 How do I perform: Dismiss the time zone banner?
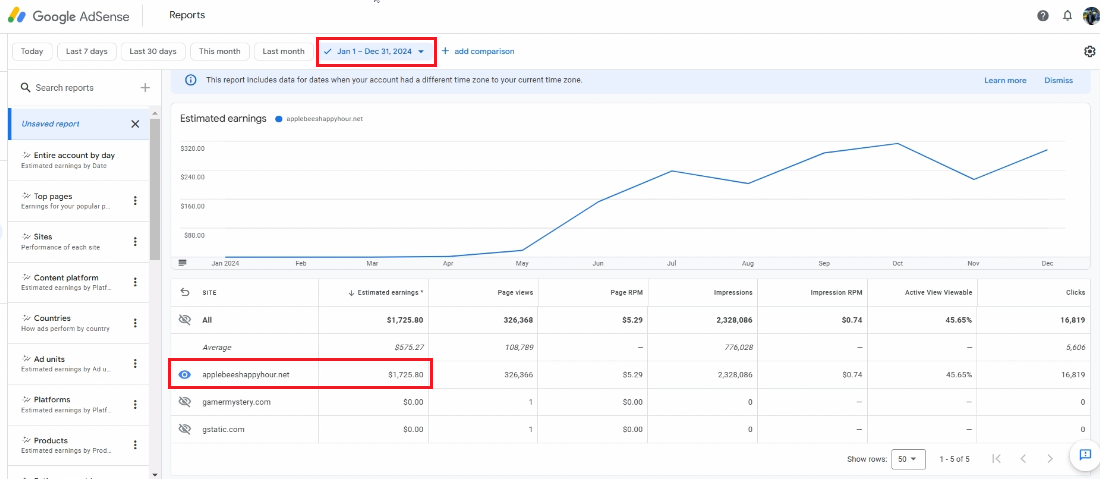pos(1058,80)
